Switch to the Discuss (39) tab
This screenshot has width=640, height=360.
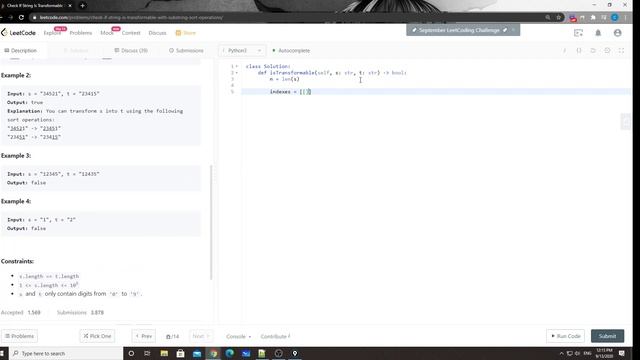131,51
